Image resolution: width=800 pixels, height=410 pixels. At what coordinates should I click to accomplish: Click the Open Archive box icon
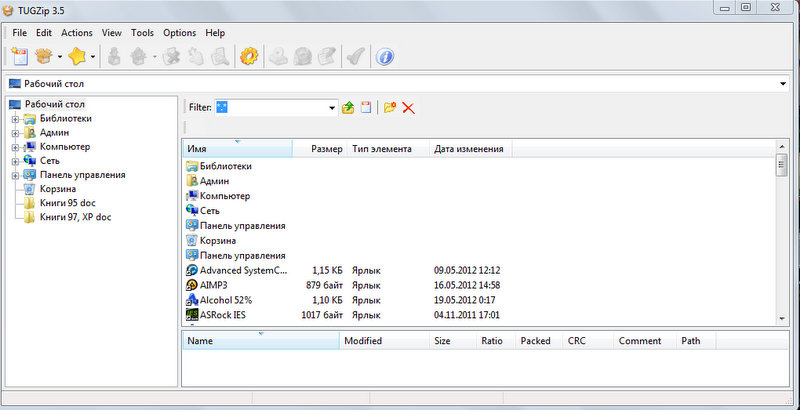point(44,57)
